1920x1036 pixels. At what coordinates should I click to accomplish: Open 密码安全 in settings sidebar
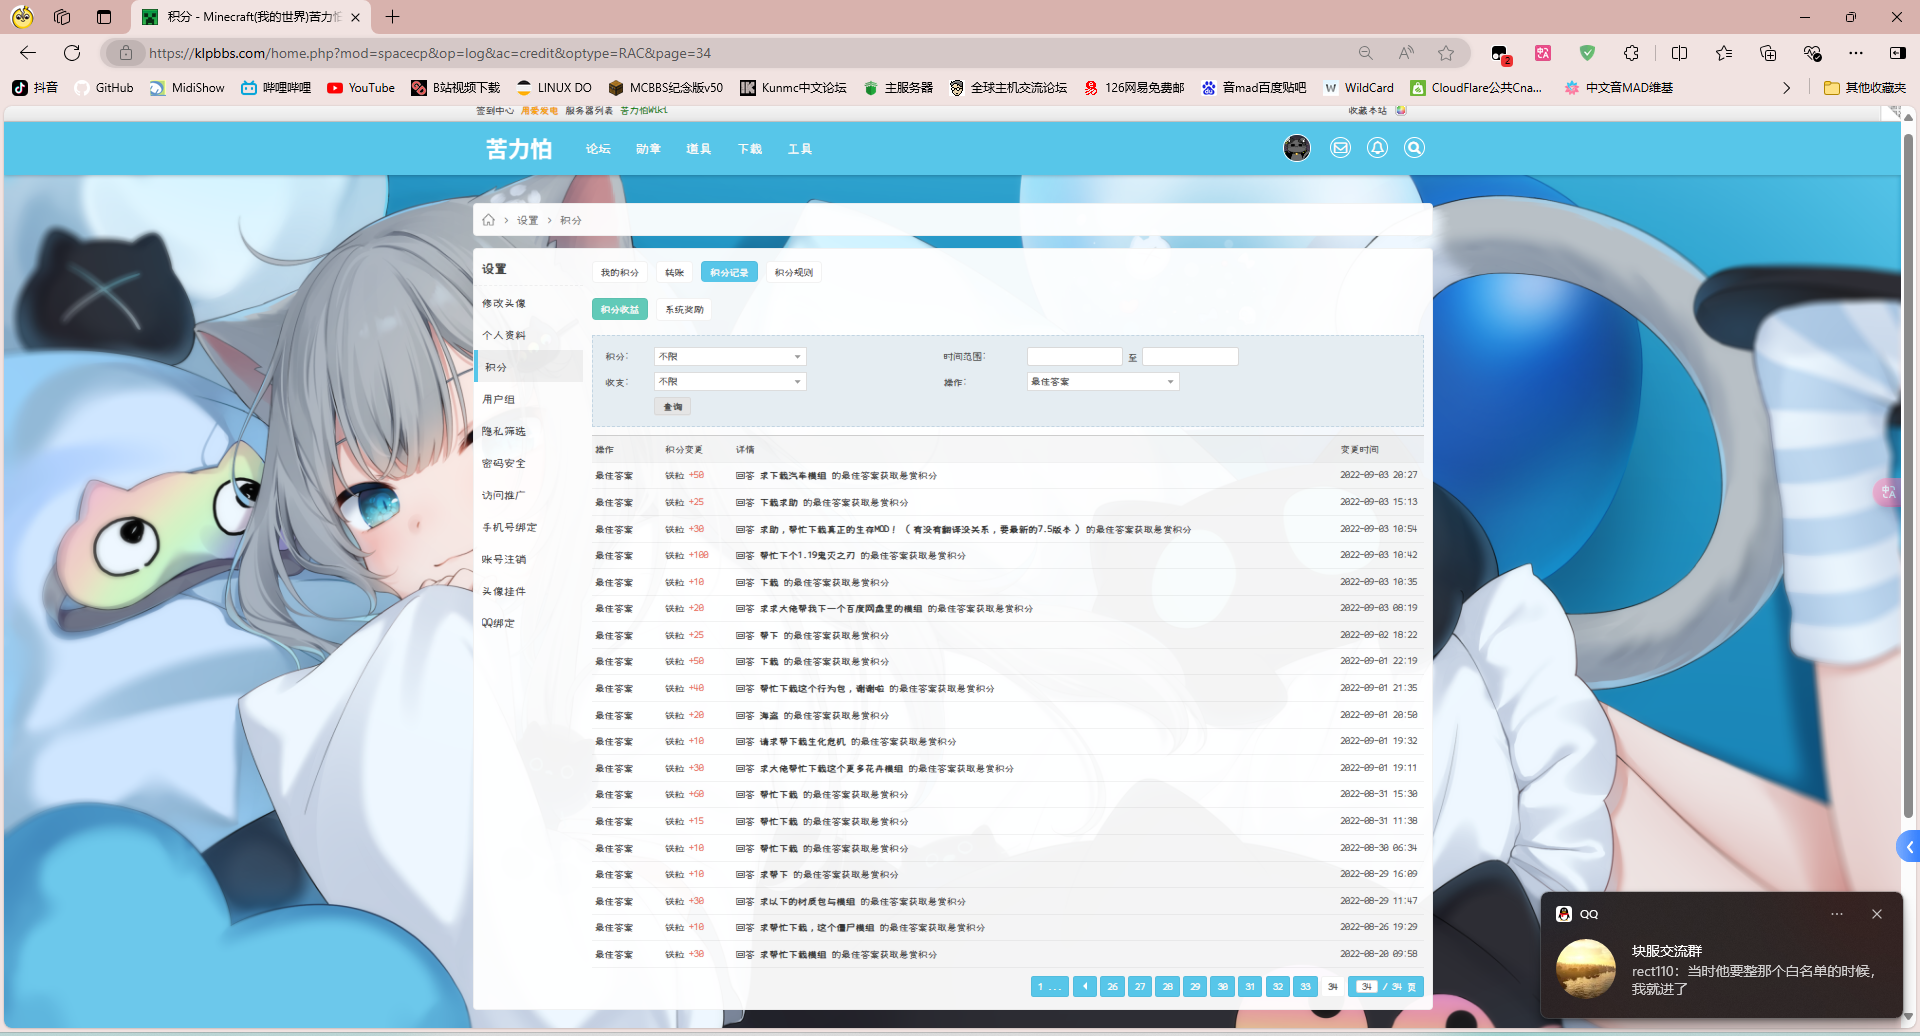tap(504, 464)
